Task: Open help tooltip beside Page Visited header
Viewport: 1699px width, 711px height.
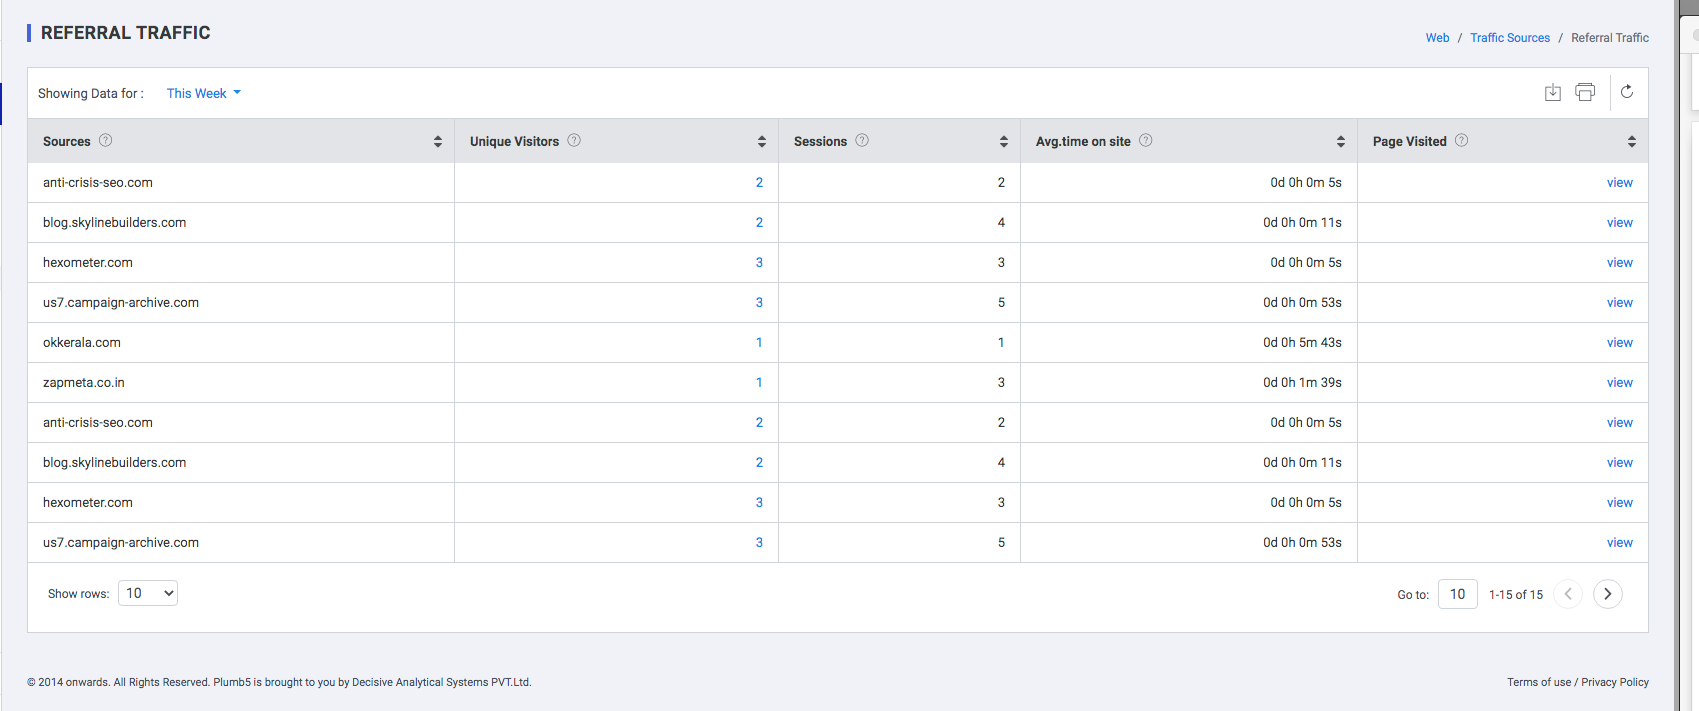Action: (1462, 141)
